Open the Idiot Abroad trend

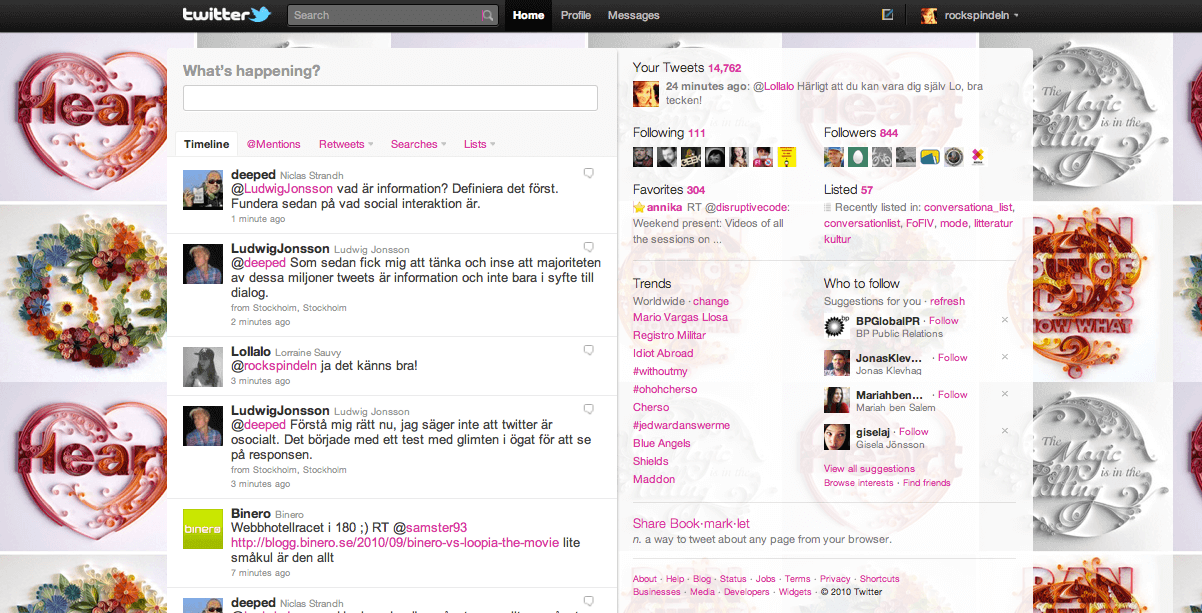click(663, 353)
